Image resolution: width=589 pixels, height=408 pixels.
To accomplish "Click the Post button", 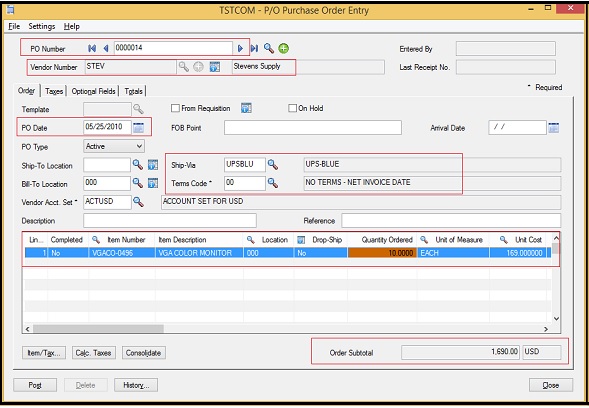I will [x=35, y=385].
